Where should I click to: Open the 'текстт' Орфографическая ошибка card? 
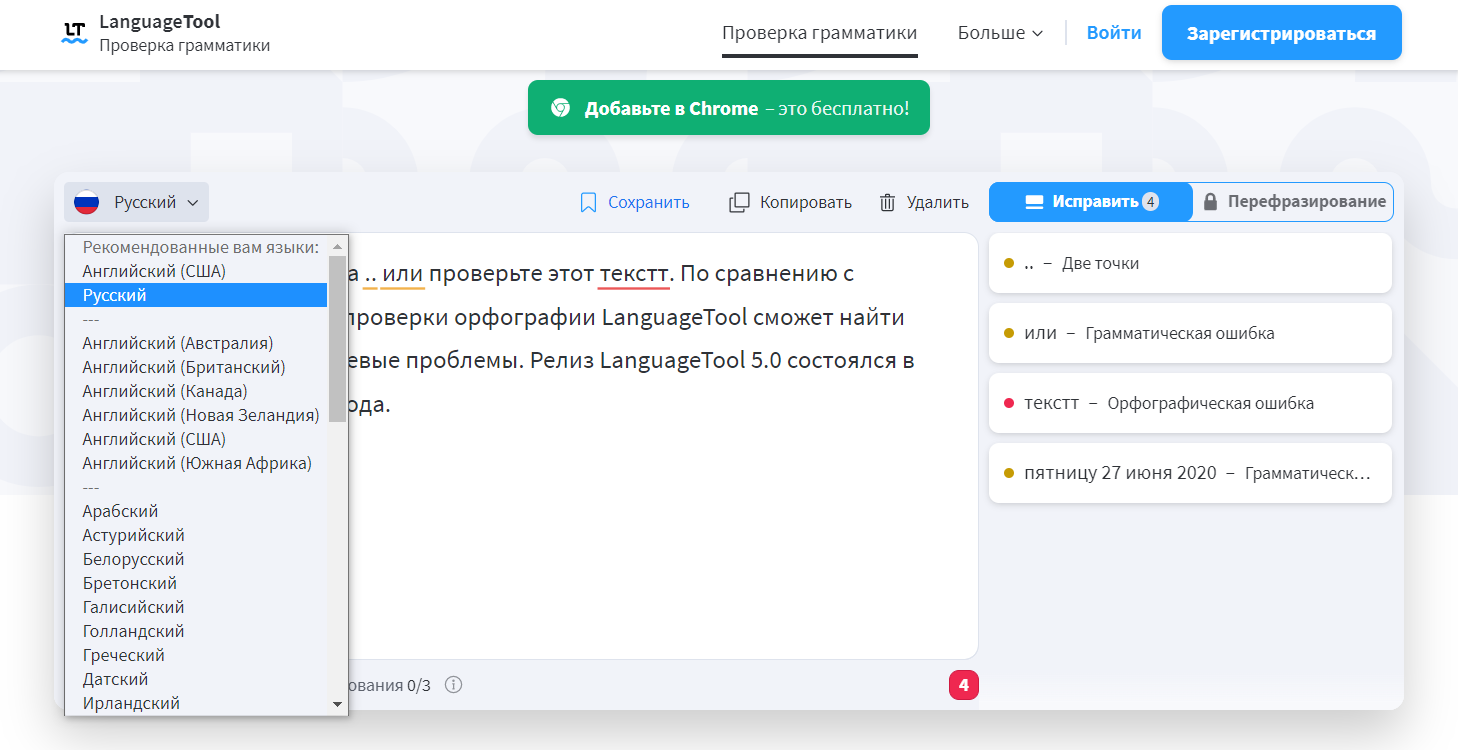[1190, 403]
